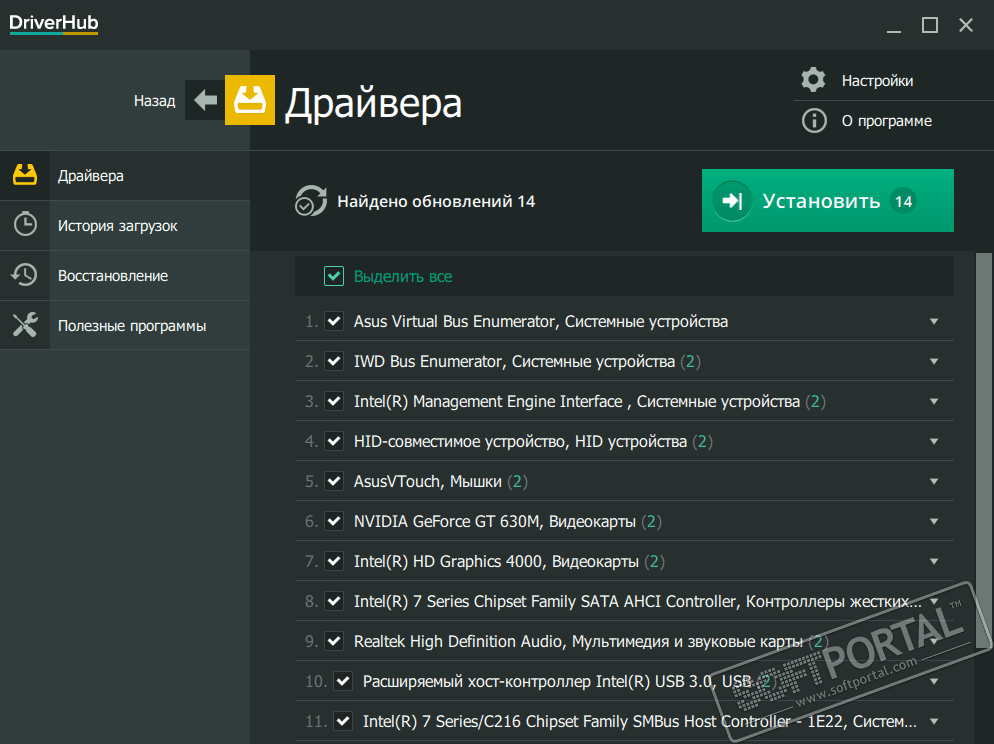Expand SMBus Host Controller row arrow
994x744 pixels.
[934, 721]
